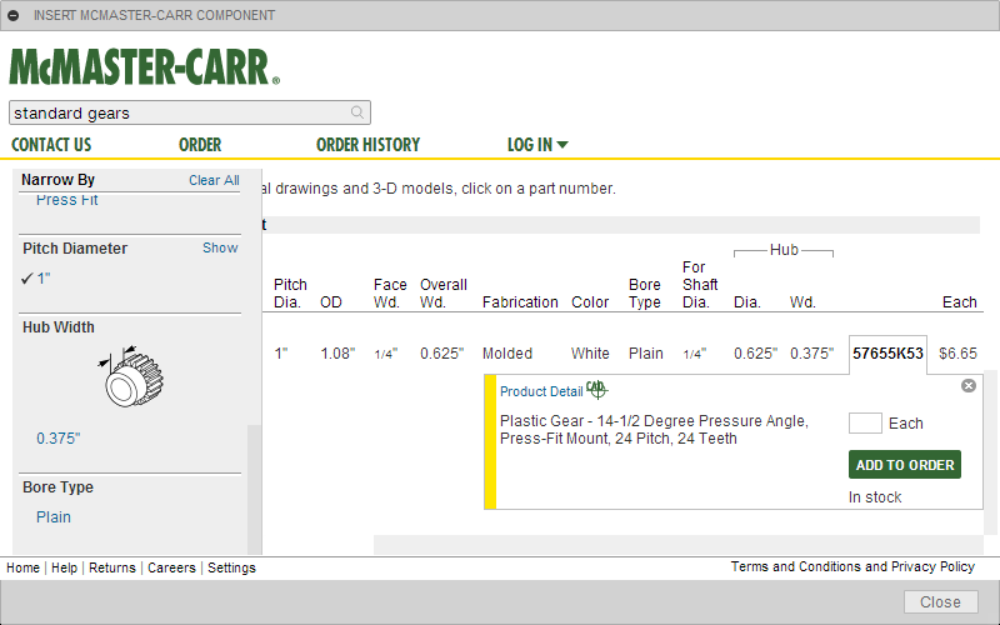Open the Log In dropdown

(537, 145)
